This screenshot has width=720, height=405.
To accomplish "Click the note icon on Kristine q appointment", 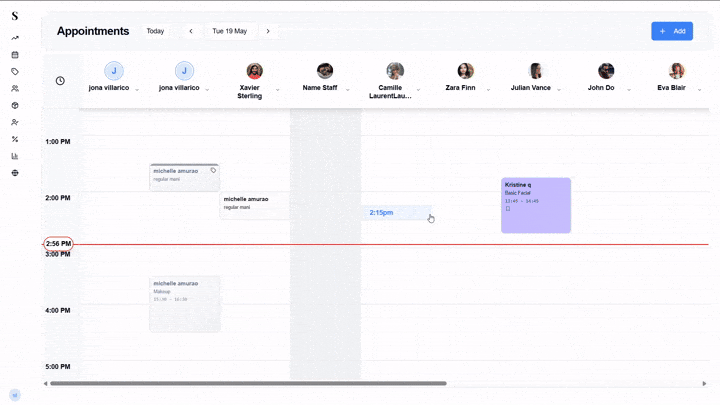I will click(x=508, y=209).
